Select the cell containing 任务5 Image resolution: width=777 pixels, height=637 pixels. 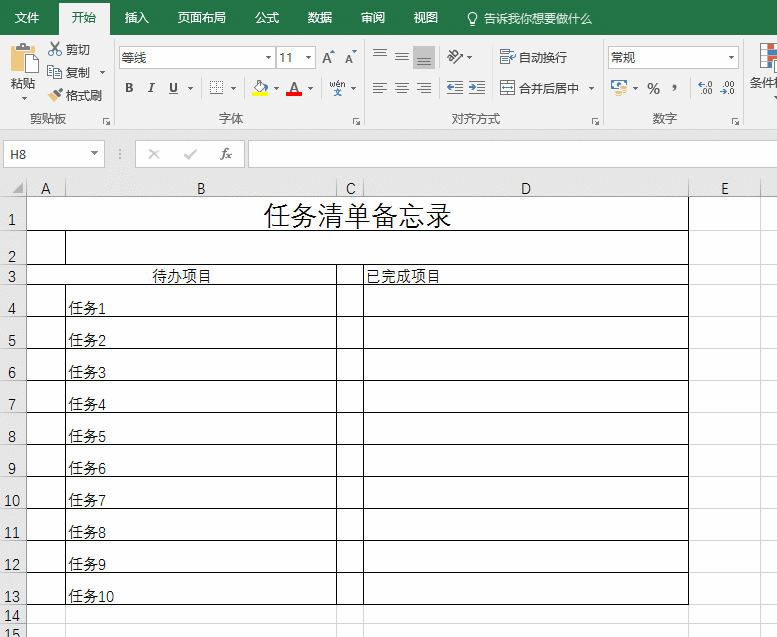pos(200,429)
